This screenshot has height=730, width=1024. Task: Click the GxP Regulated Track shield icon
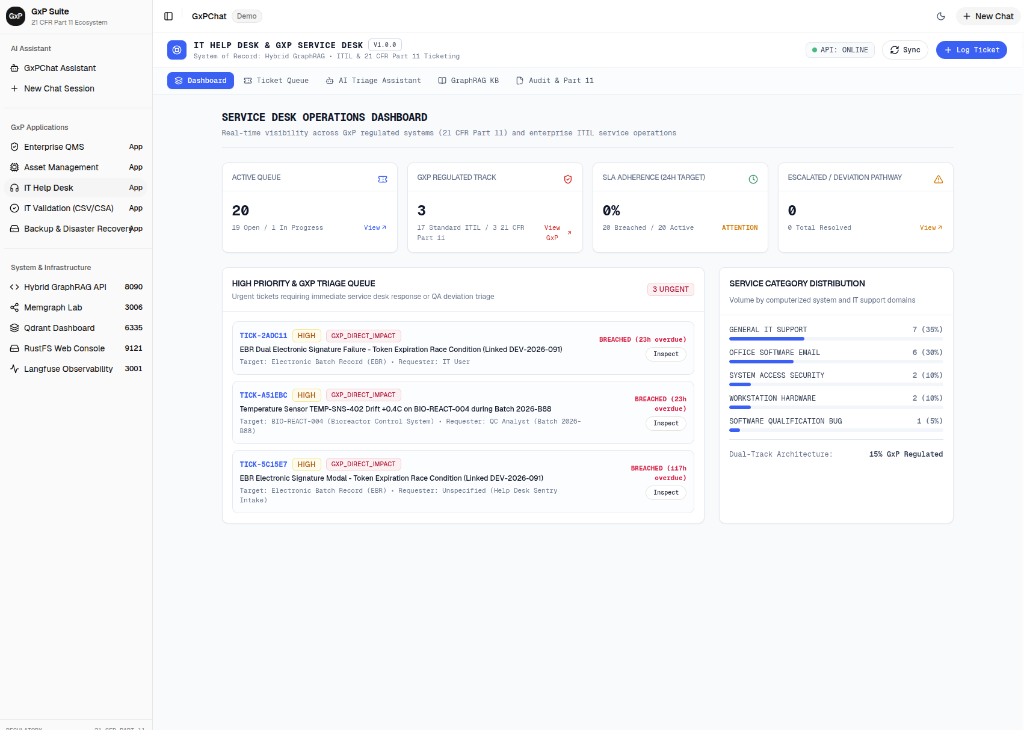(568, 179)
